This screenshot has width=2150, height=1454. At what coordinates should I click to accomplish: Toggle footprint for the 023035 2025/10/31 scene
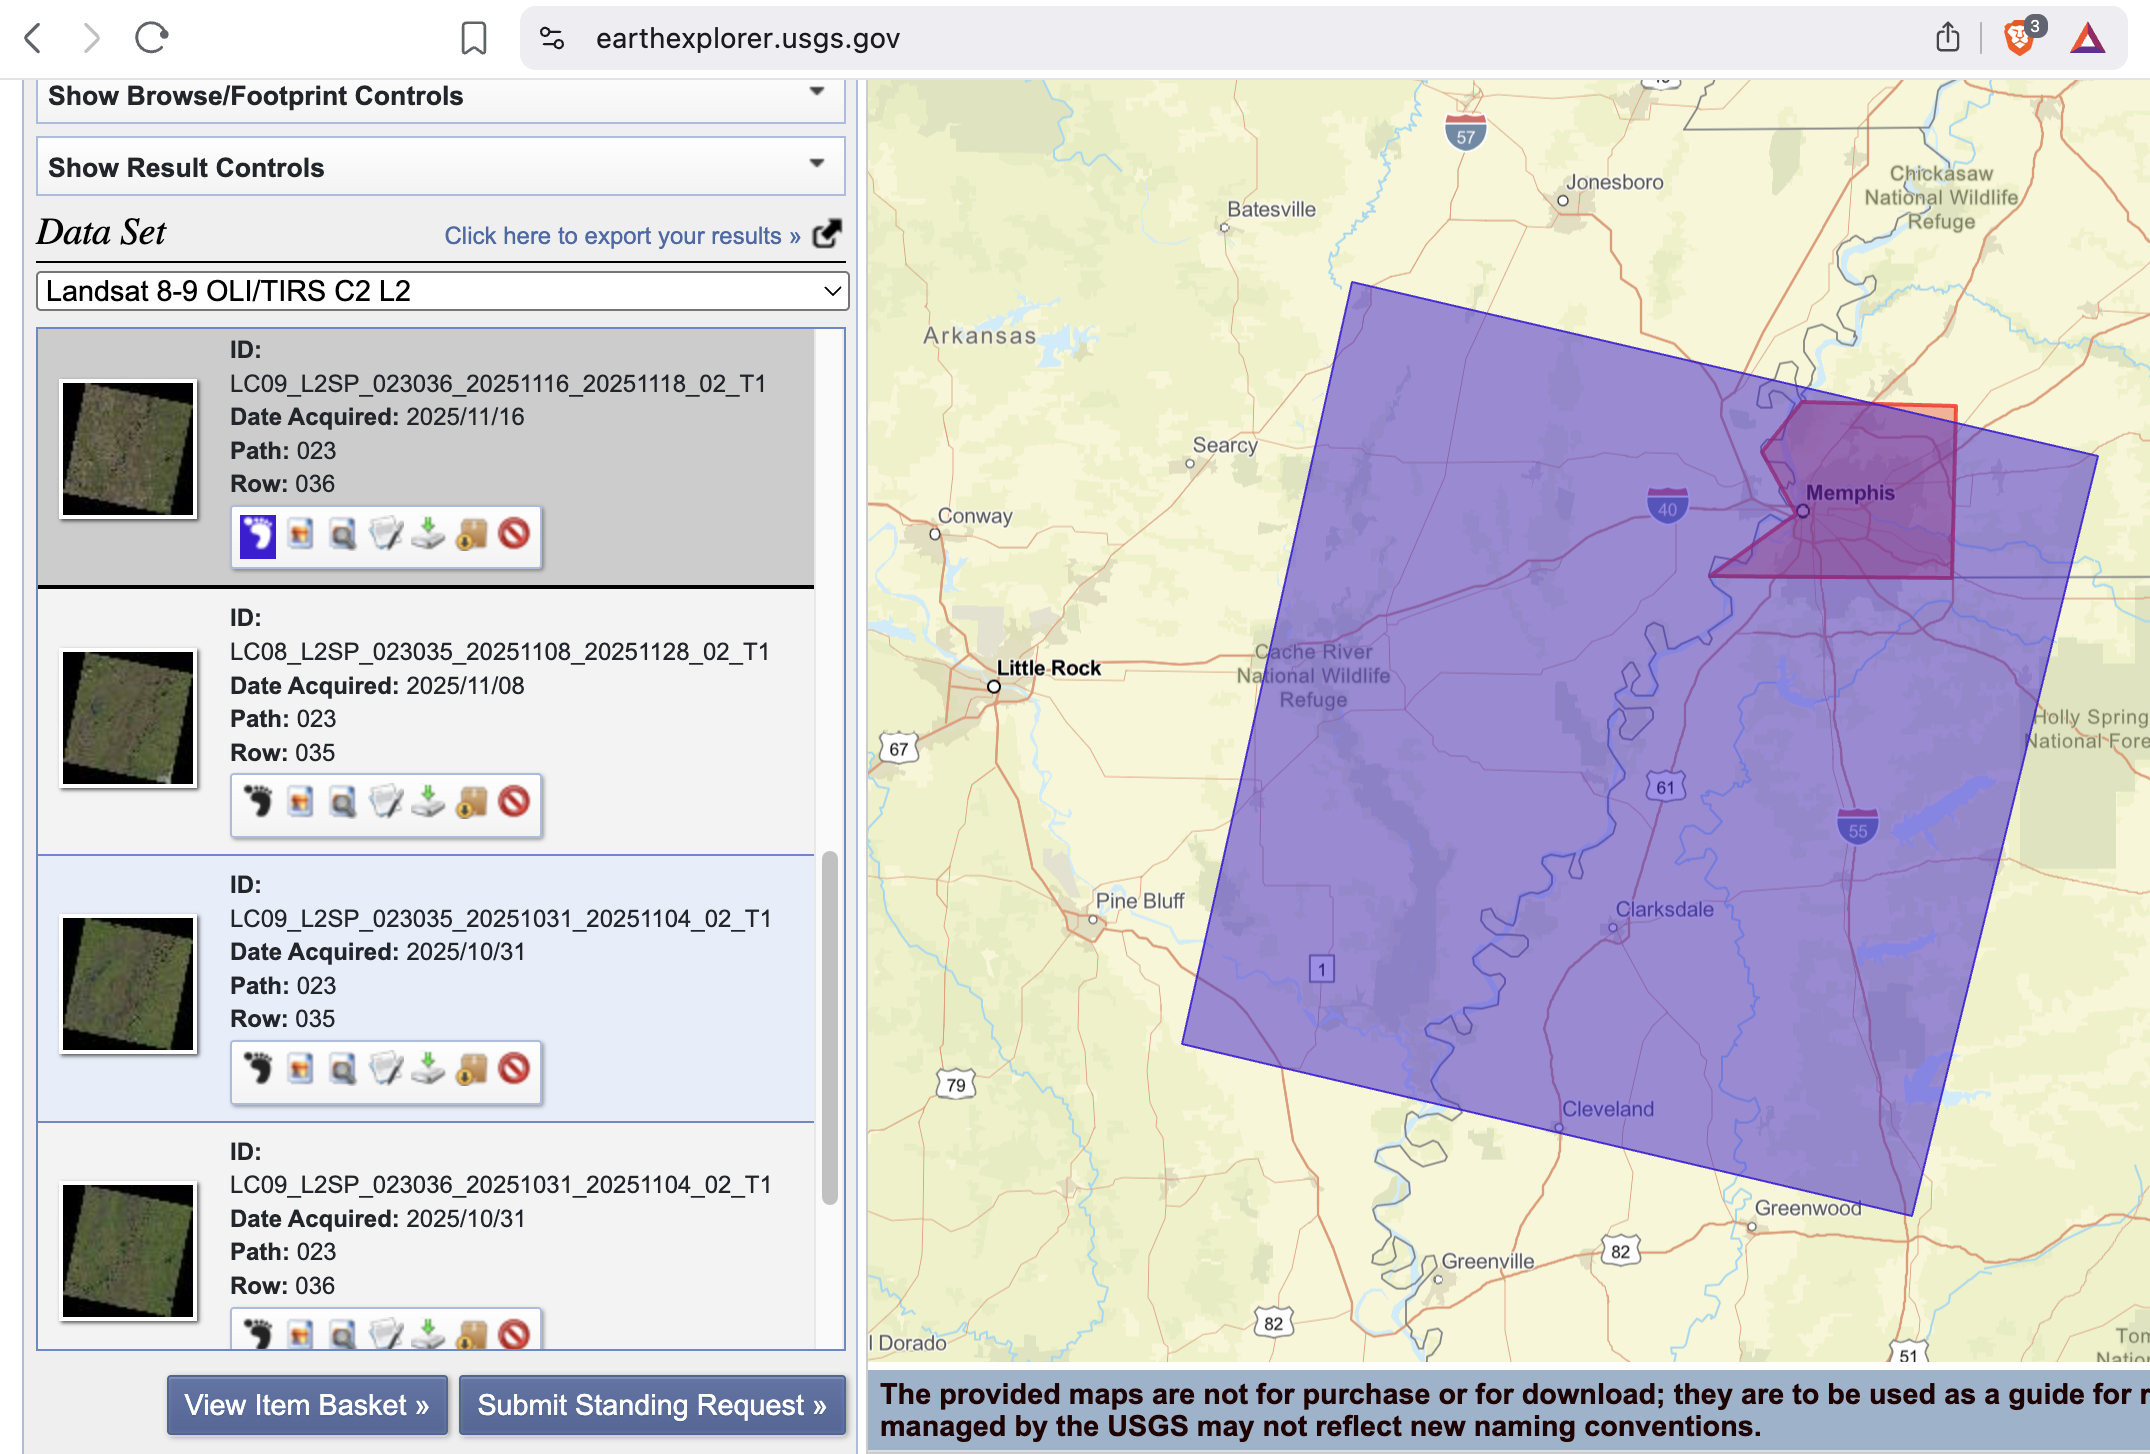pos(257,1069)
